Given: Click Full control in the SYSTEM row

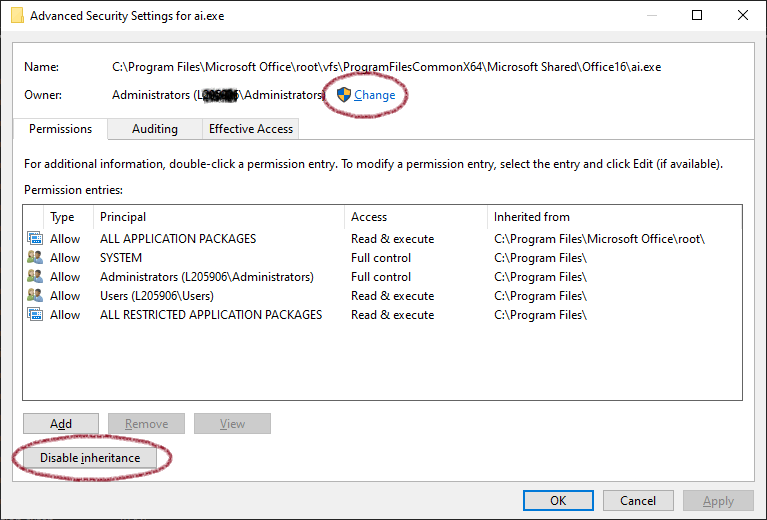Looking at the screenshot, I should (x=381, y=258).
